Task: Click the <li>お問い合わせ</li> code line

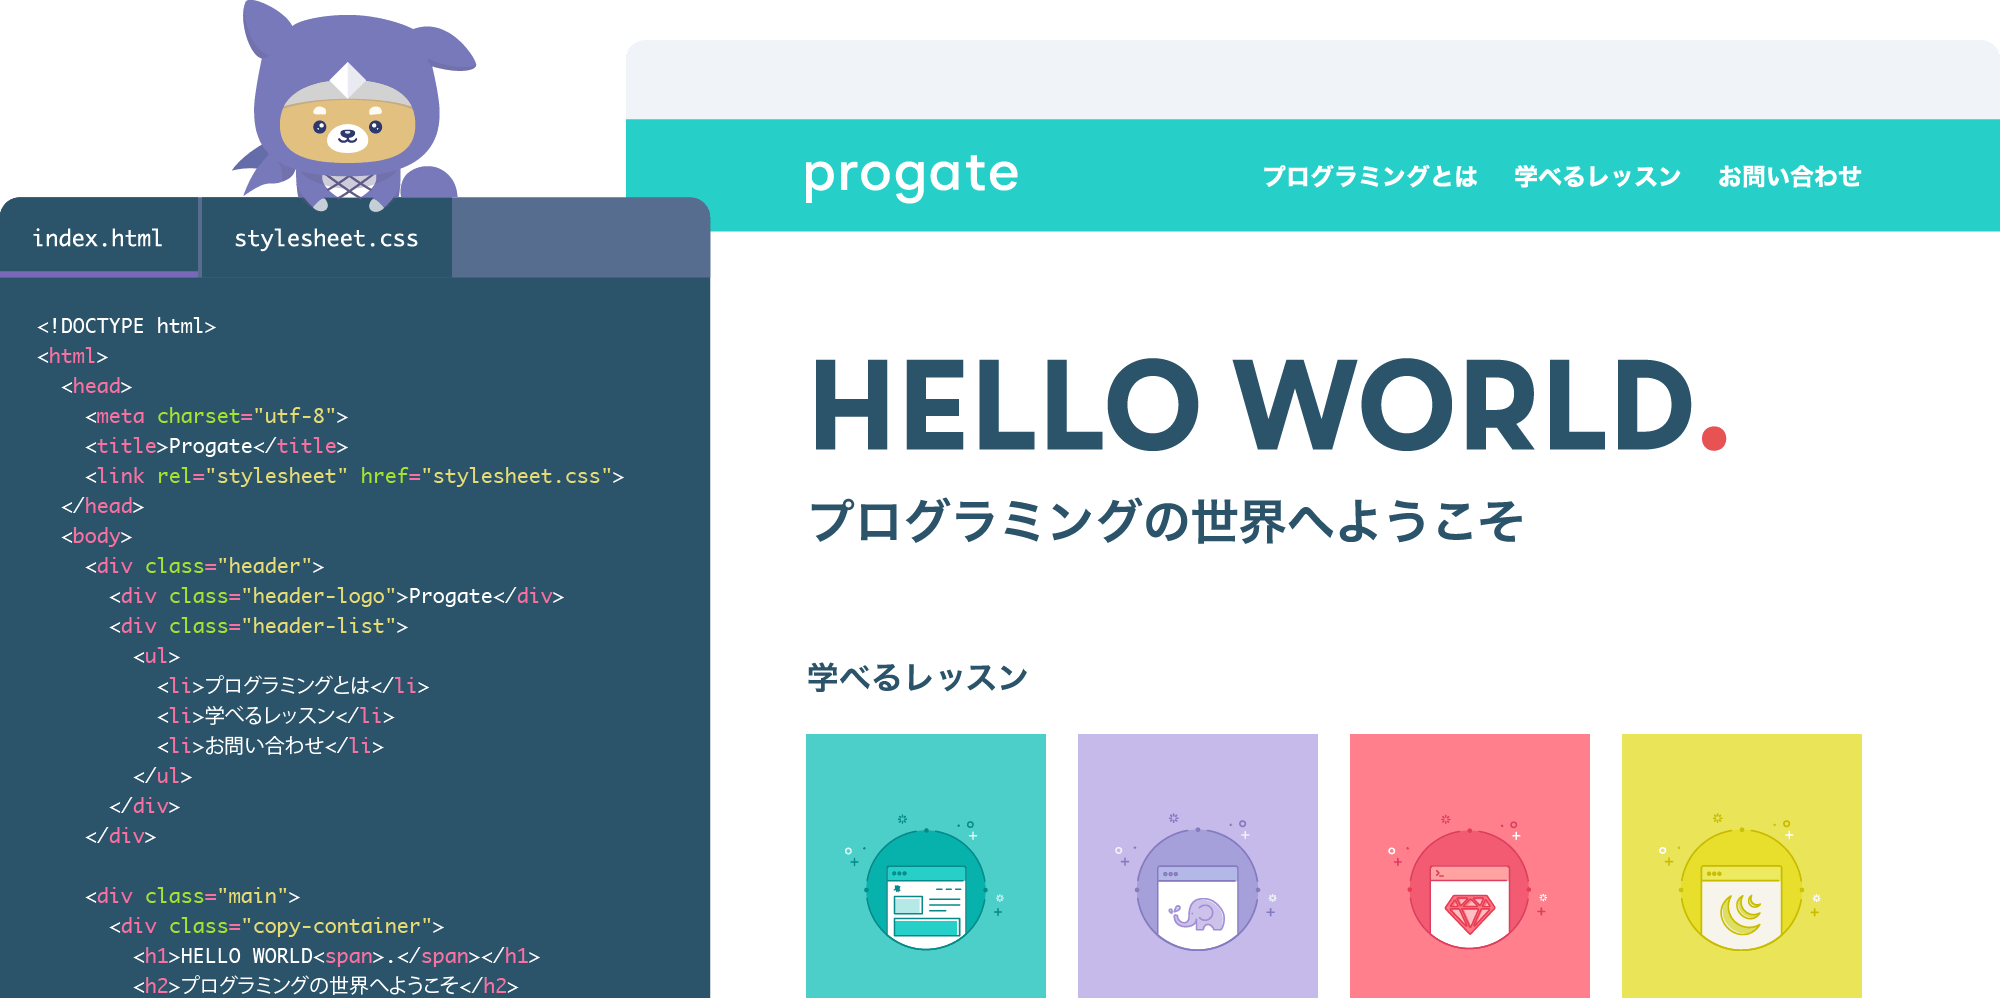Action: 270,746
